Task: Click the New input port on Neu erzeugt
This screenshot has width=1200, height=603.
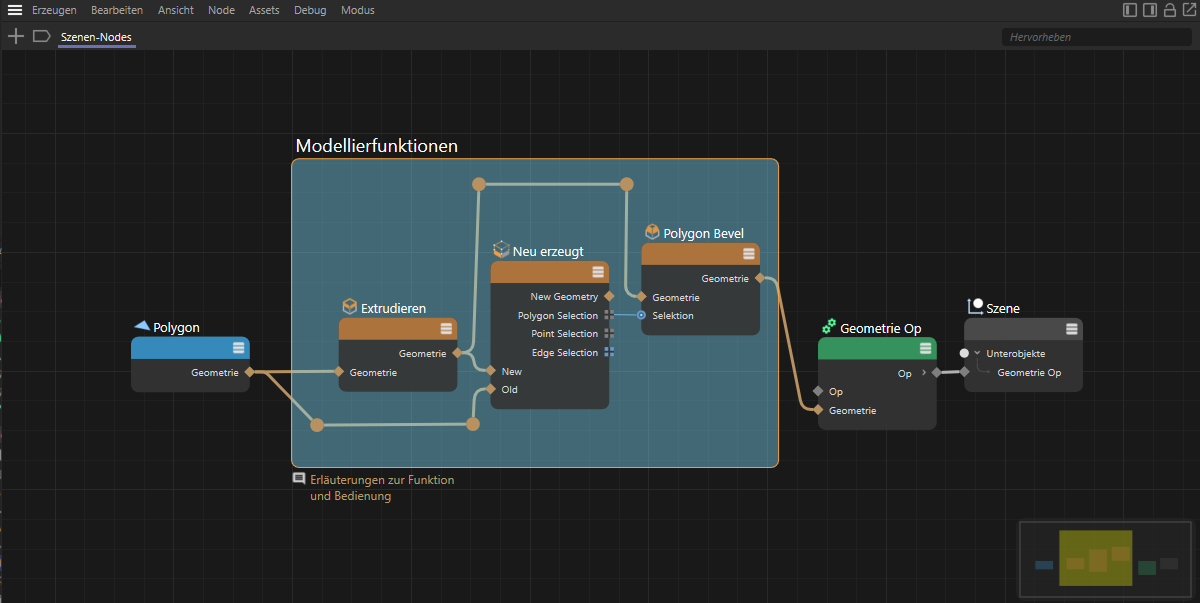Action: point(491,371)
